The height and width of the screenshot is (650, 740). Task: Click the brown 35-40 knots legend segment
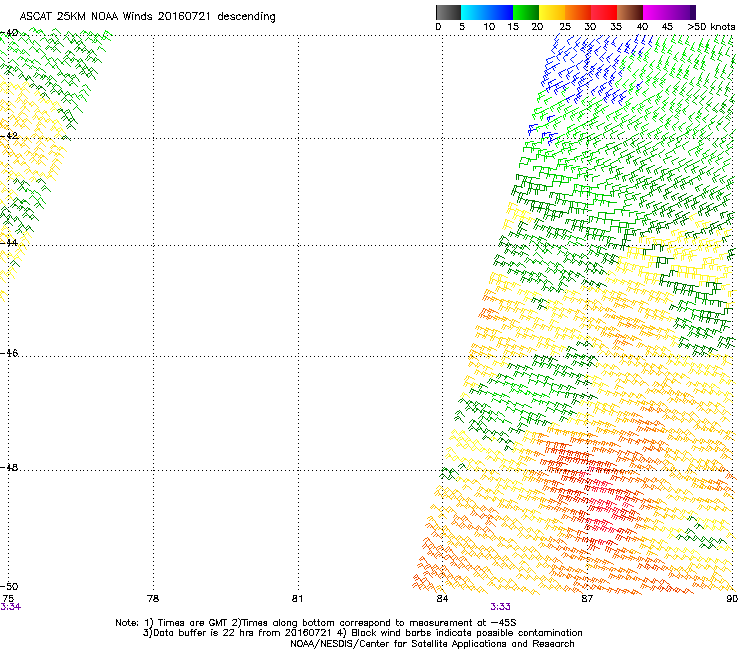click(x=630, y=12)
